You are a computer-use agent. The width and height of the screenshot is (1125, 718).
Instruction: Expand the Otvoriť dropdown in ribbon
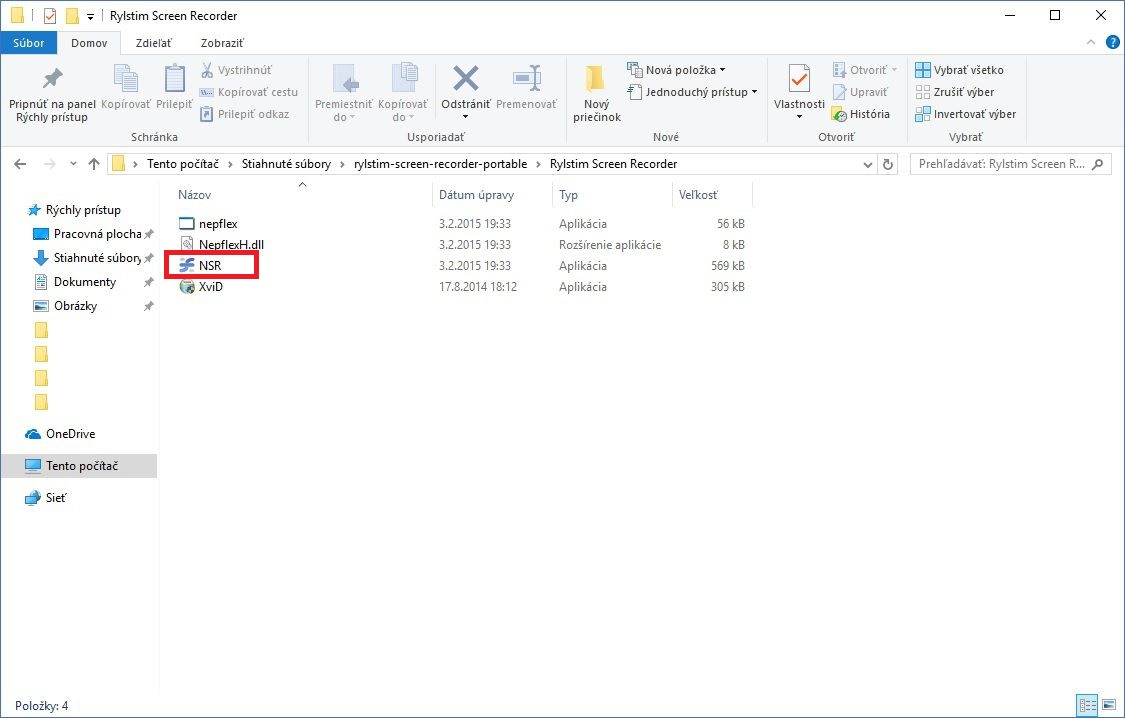pos(865,70)
